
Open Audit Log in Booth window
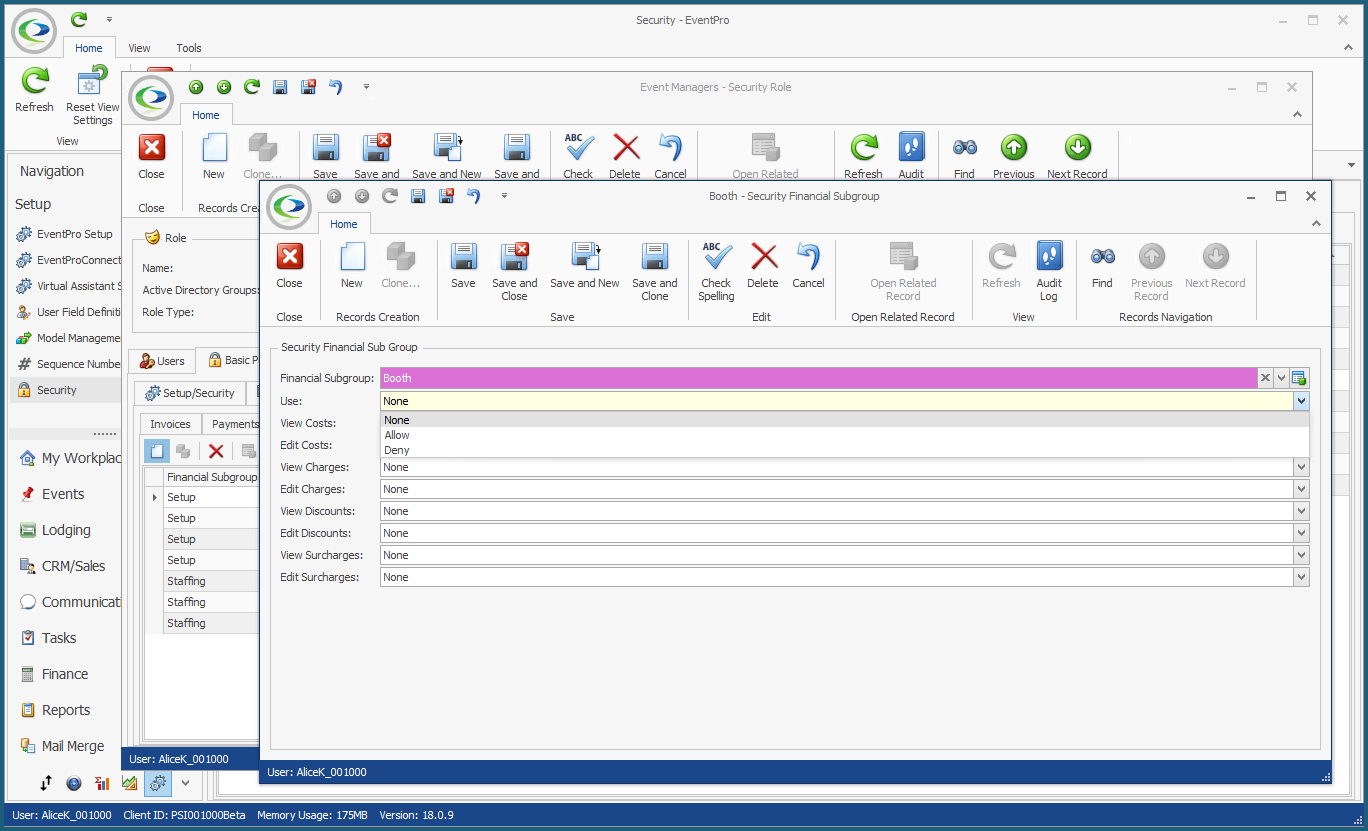(x=1049, y=271)
